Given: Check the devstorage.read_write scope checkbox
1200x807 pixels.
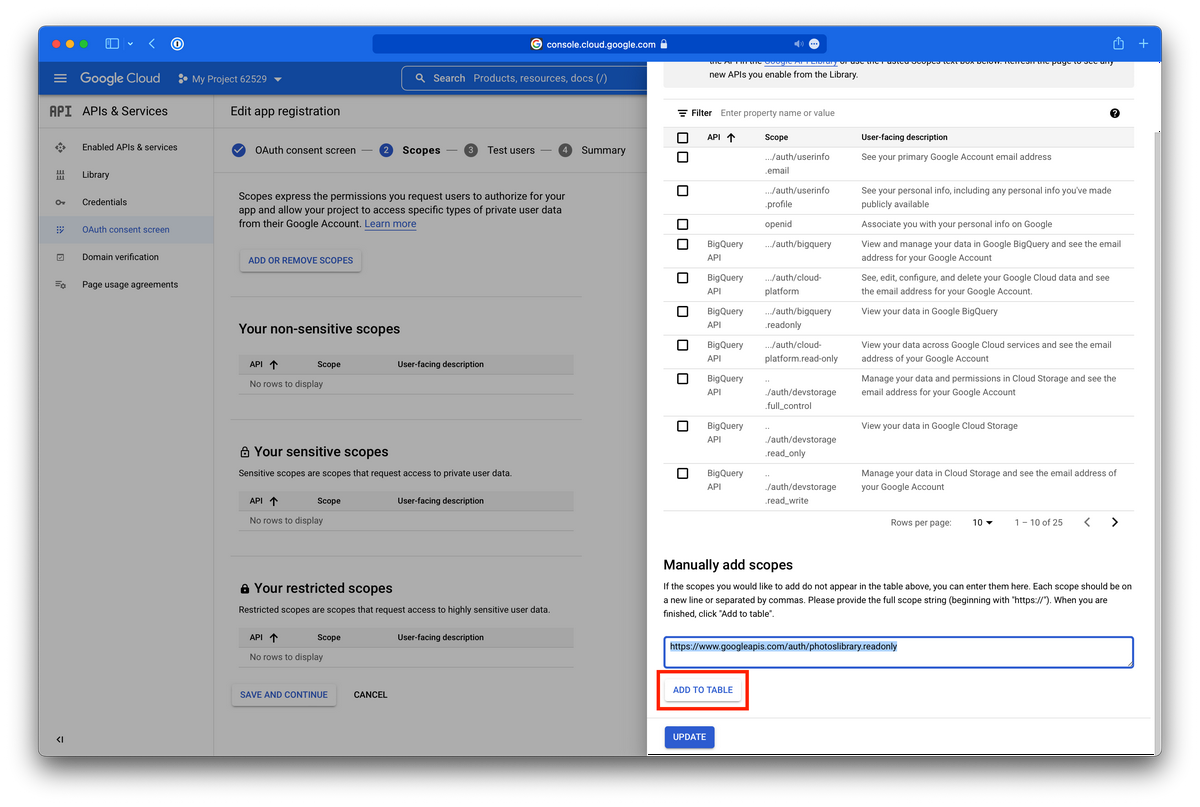Looking at the screenshot, I should pos(683,473).
